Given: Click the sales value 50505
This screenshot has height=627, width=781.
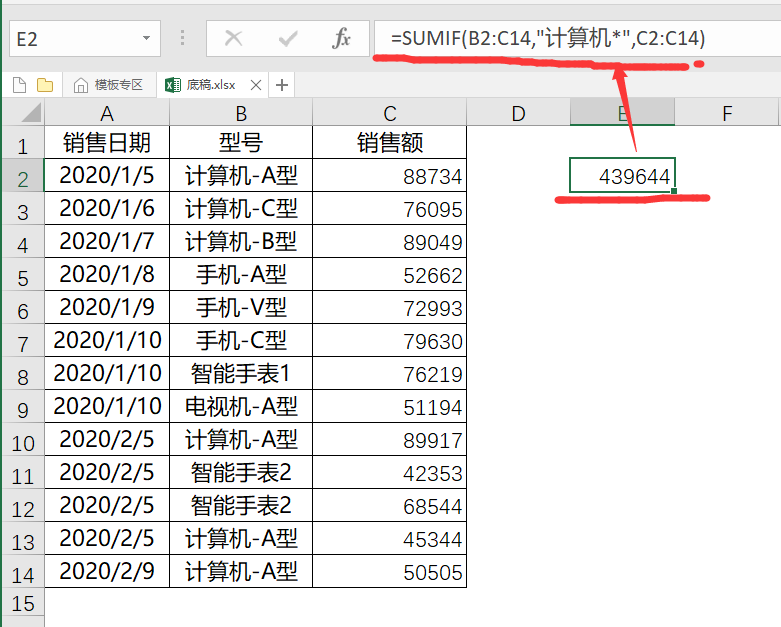Looking at the screenshot, I should [x=390, y=572].
